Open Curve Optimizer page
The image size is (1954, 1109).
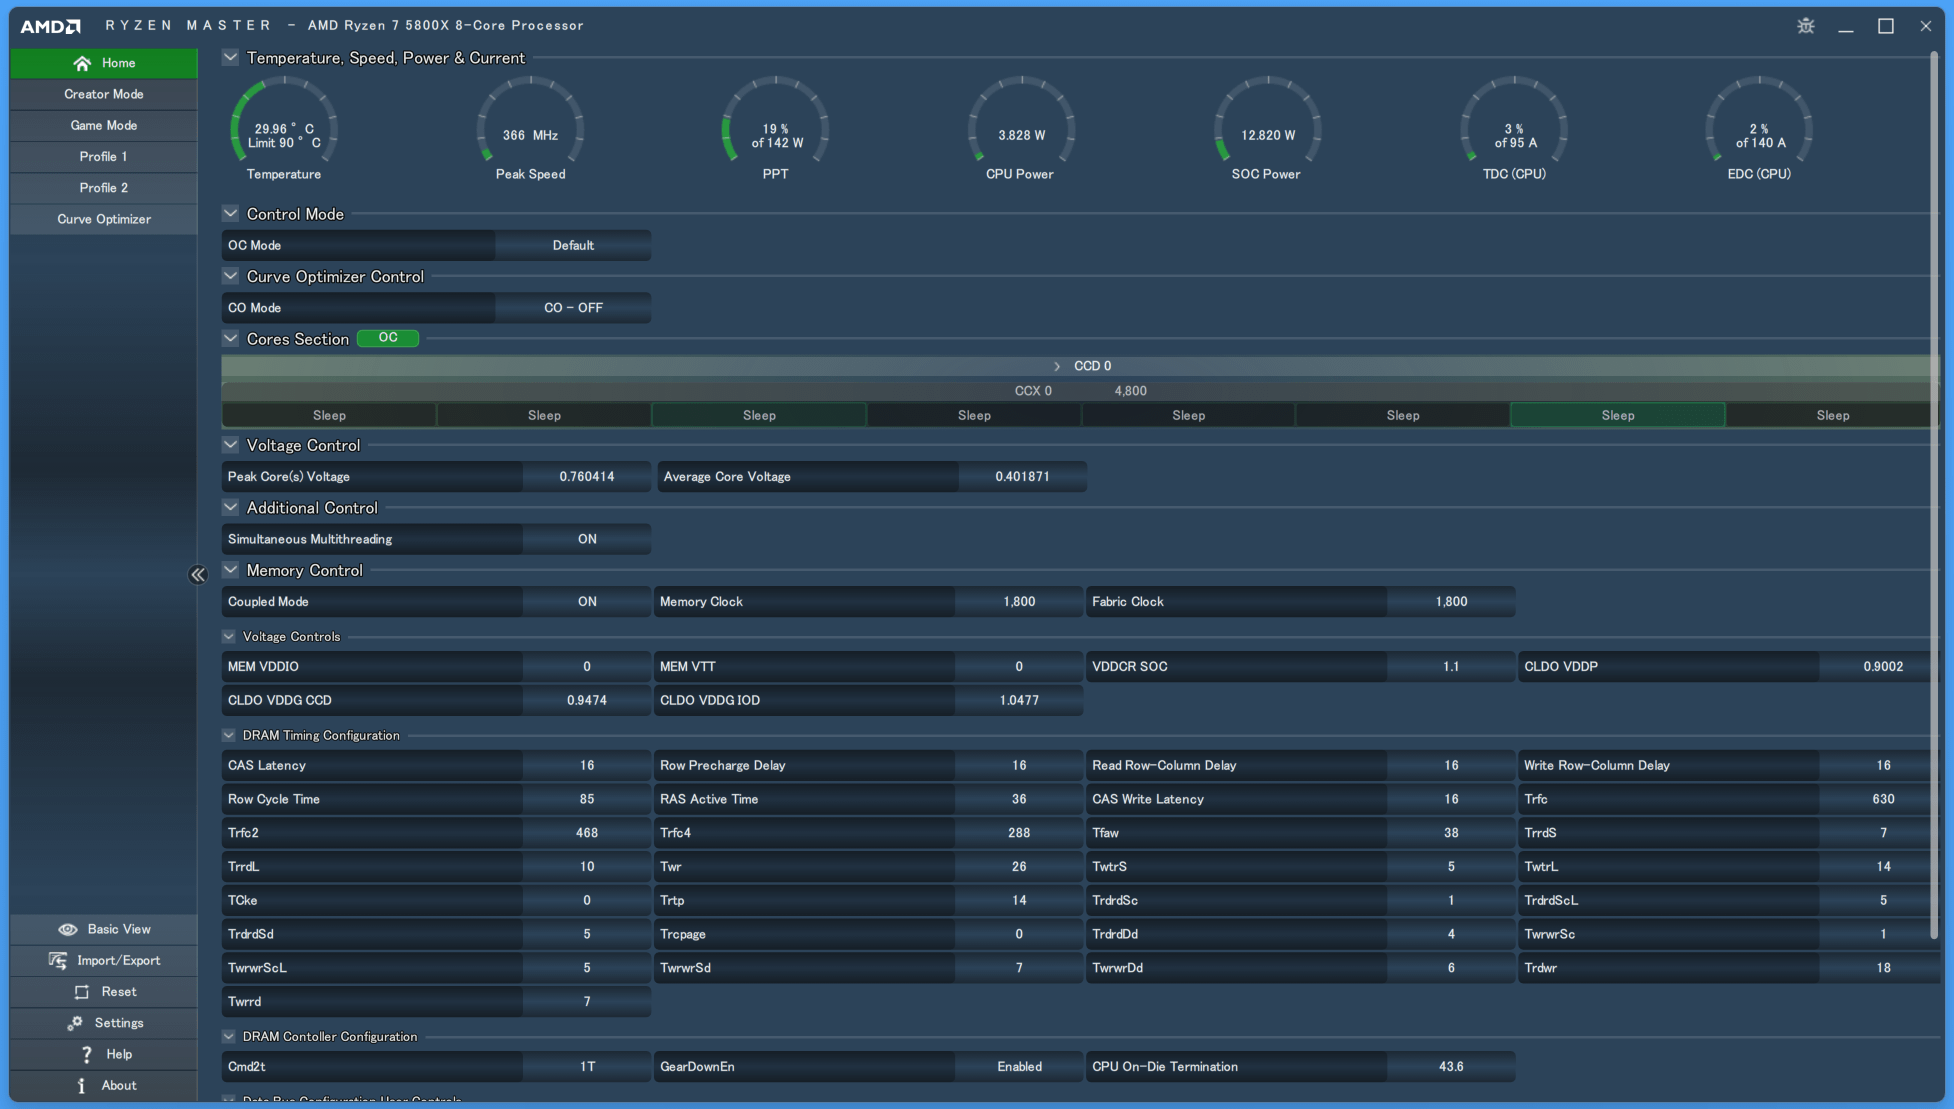104,219
